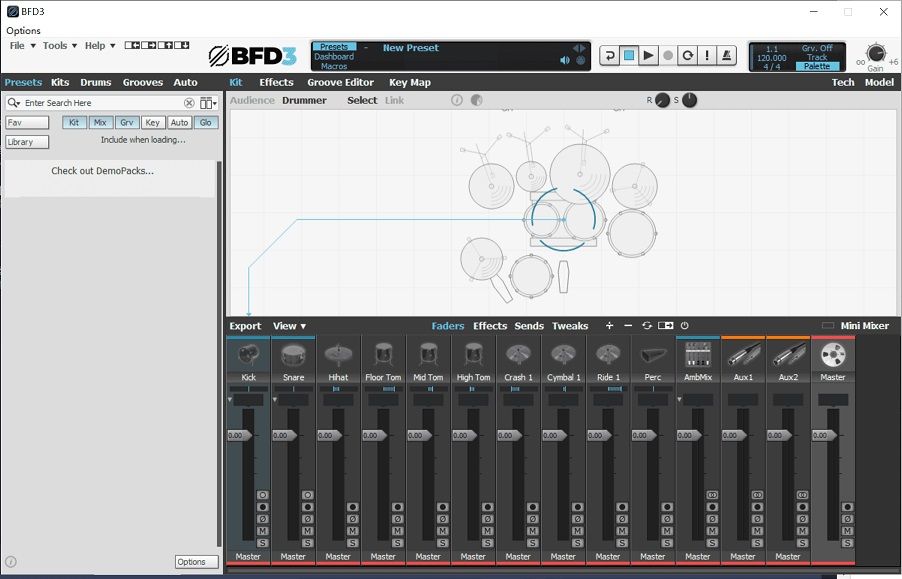902x579 pixels.
Task: Open the browser column layout dropdown
Action: pyautogui.click(x=208, y=103)
